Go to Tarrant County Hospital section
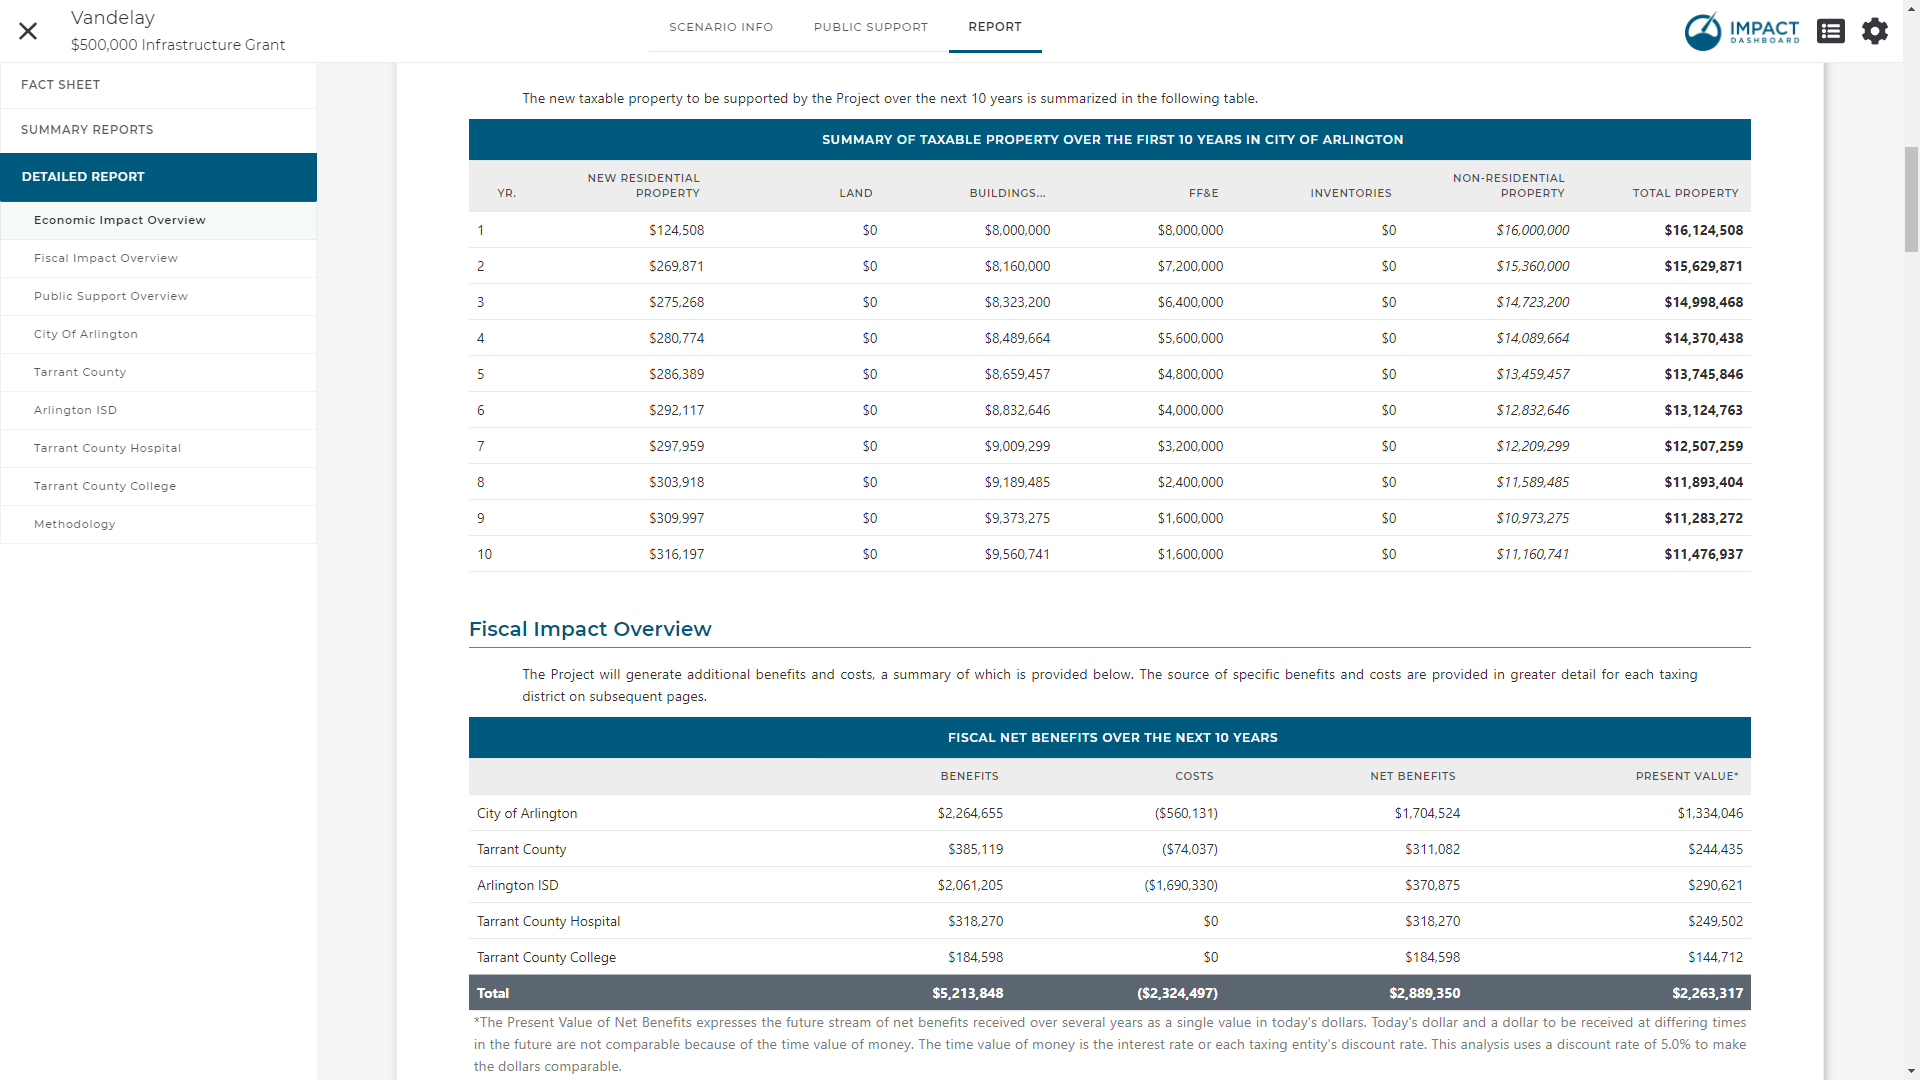The width and height of the screenshot is (1920, 1080). [x=107, y=448]
